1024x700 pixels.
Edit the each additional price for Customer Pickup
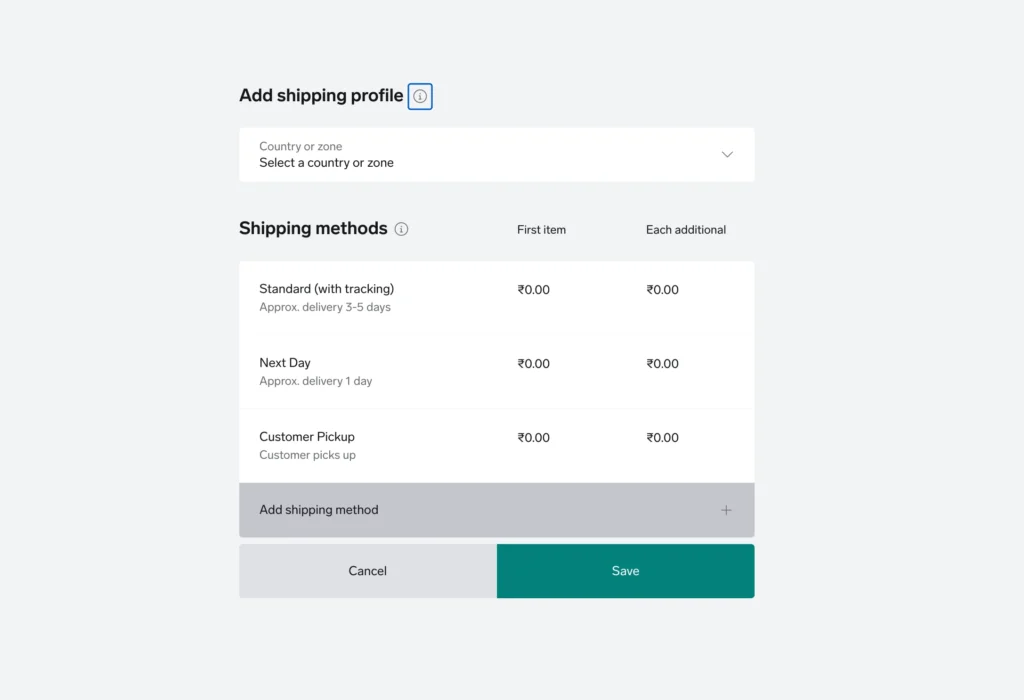[x=662, y=437]
